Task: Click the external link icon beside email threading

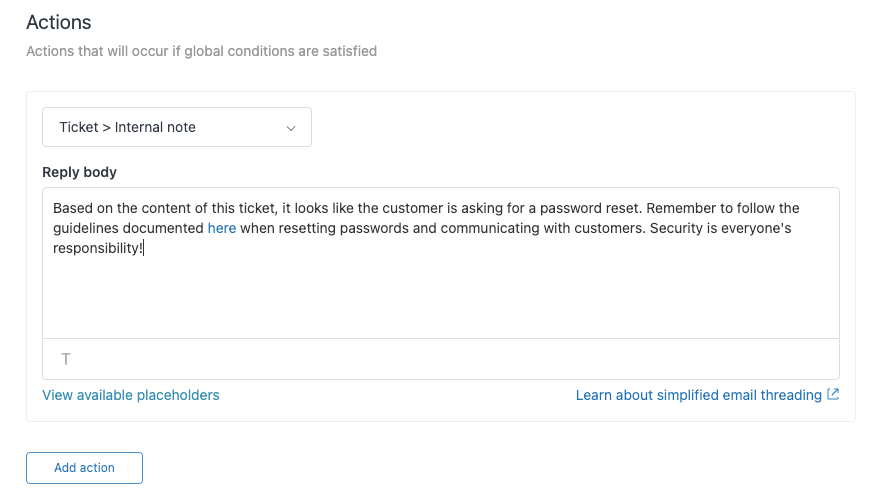Action: click(833, 395)
